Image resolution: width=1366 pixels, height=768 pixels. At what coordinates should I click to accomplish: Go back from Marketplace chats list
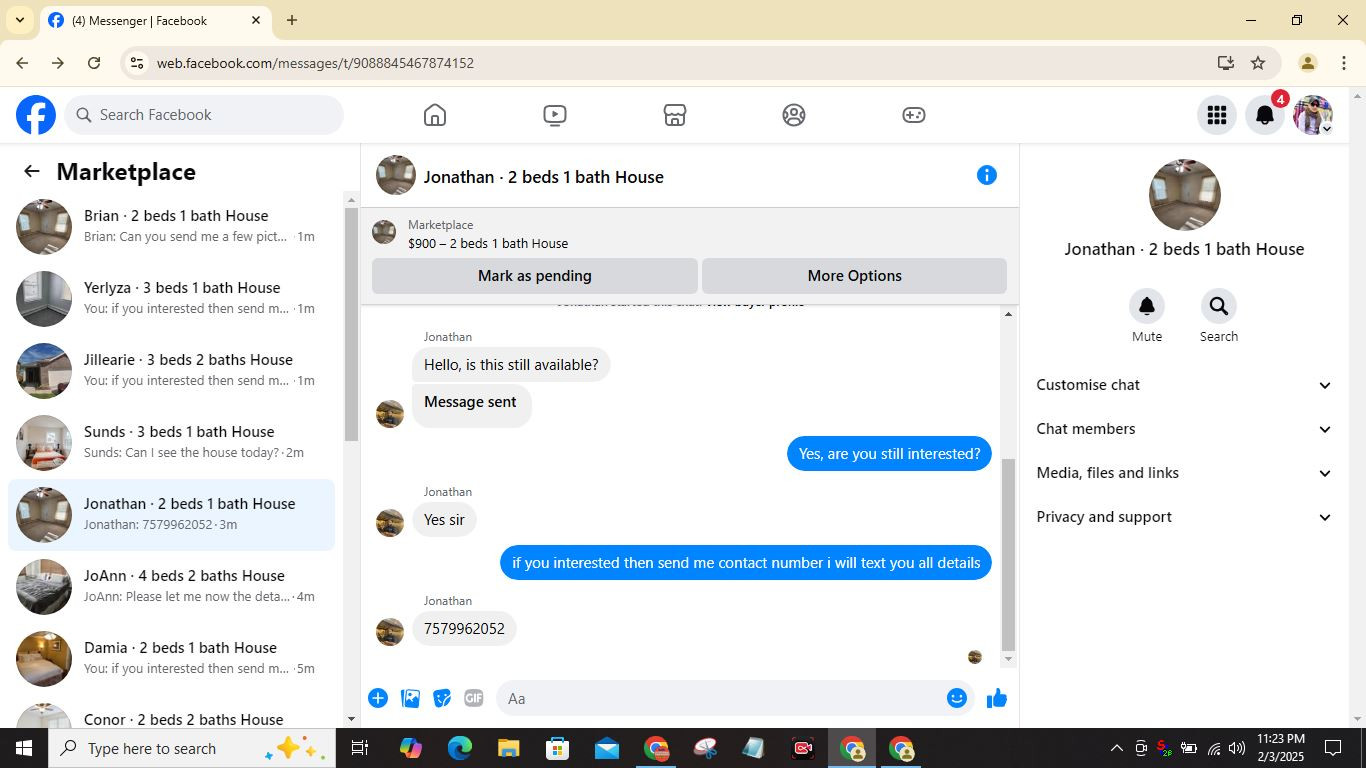pyautogui.click(x=32, y=171)
